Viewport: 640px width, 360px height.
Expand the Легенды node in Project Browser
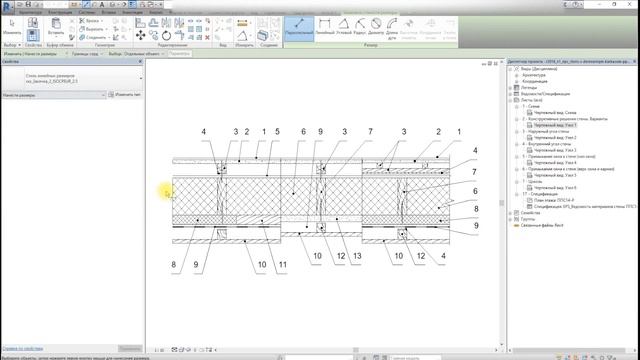pos(511,88)
